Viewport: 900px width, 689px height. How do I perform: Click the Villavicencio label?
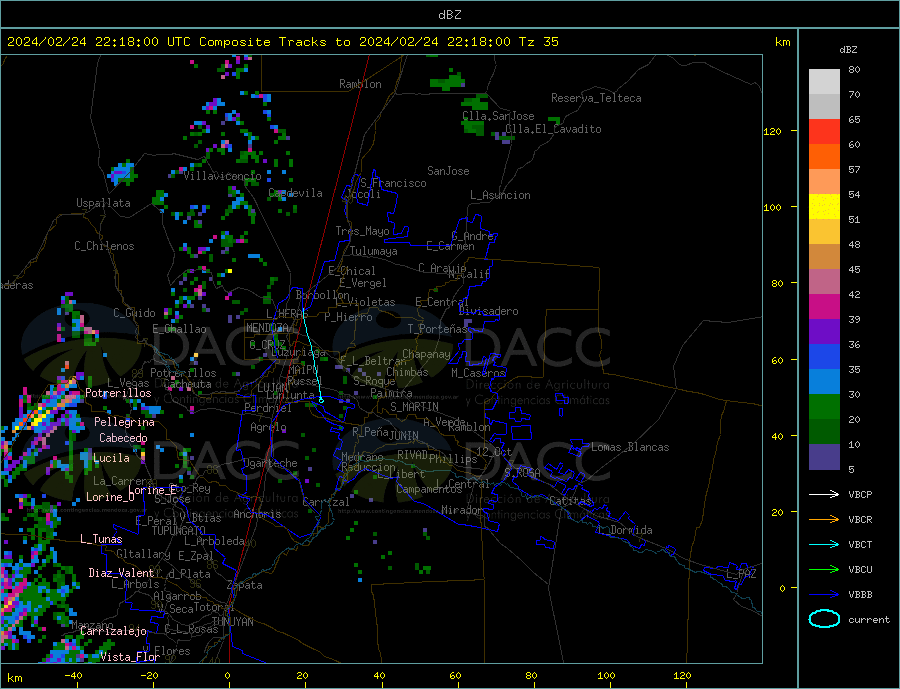coord(222,176)
